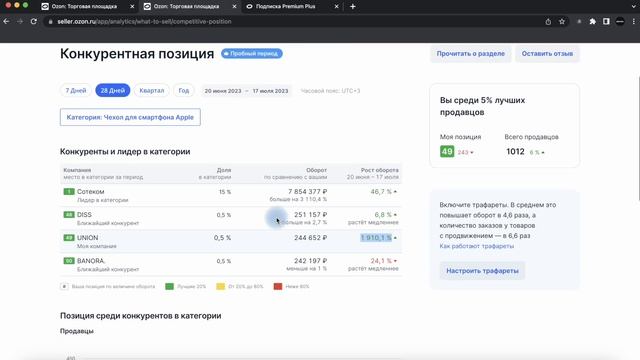640x360 pixels.
Task: Click growth value 46,7 %
Action: pyautogui.click(x=381, y=191)
